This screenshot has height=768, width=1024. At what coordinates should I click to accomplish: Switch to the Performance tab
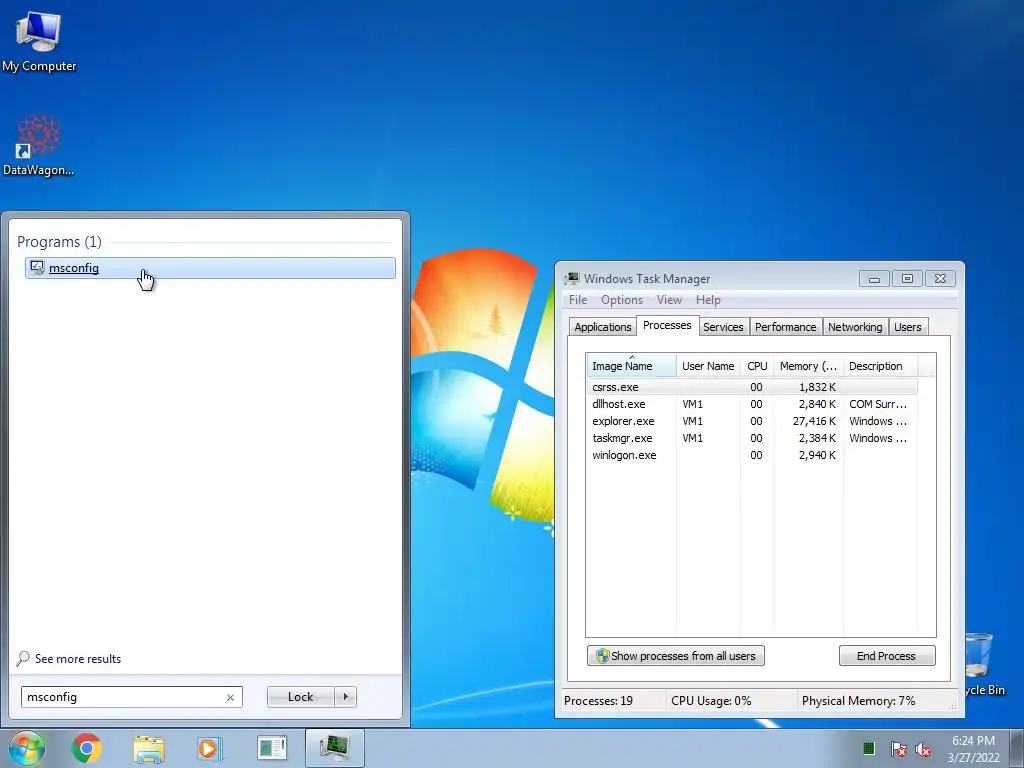786,327
